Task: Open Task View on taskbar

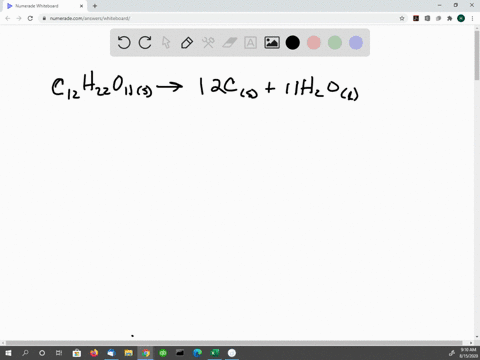Action: [59, 353]
